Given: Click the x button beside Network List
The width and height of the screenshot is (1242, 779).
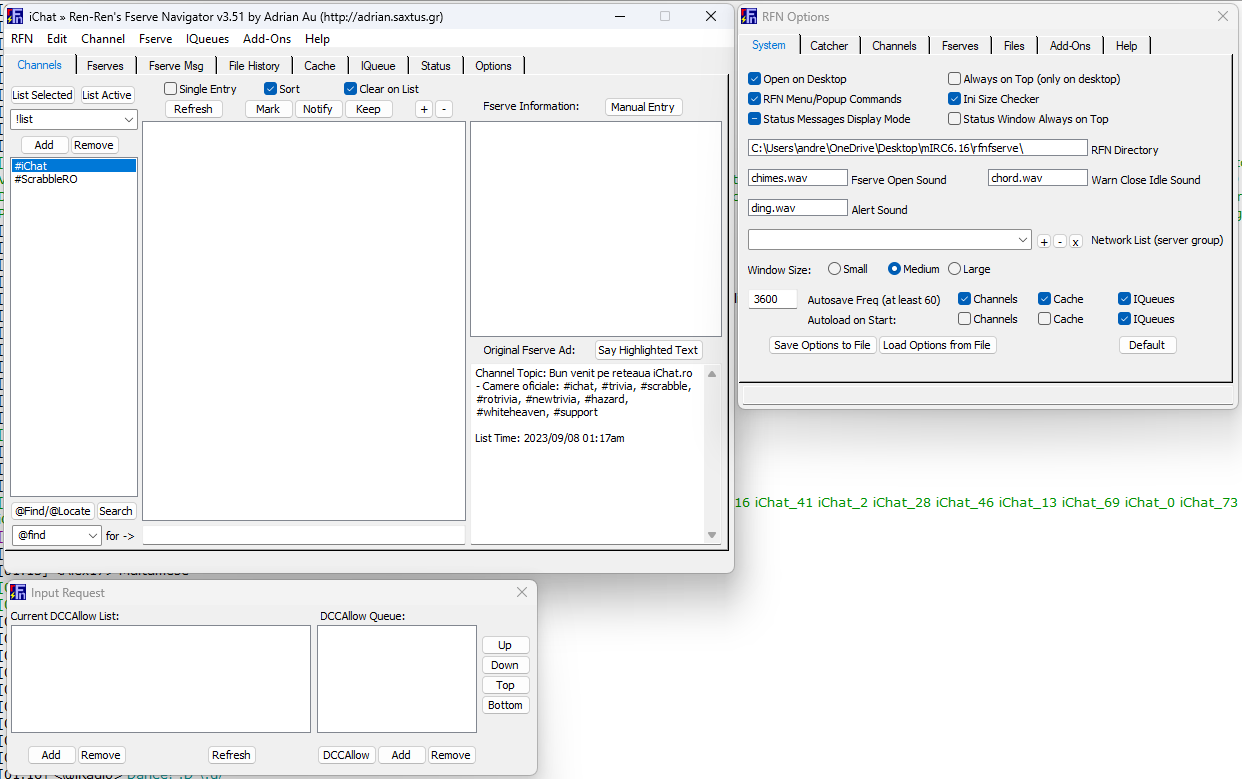Looking at the screenshot, I should (x=1076, y=241).
